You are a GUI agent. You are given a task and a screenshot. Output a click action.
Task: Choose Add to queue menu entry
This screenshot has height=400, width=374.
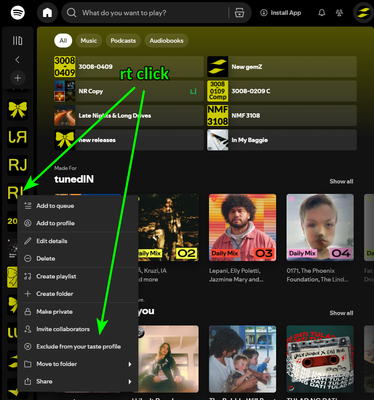click(x=78, y=206)
